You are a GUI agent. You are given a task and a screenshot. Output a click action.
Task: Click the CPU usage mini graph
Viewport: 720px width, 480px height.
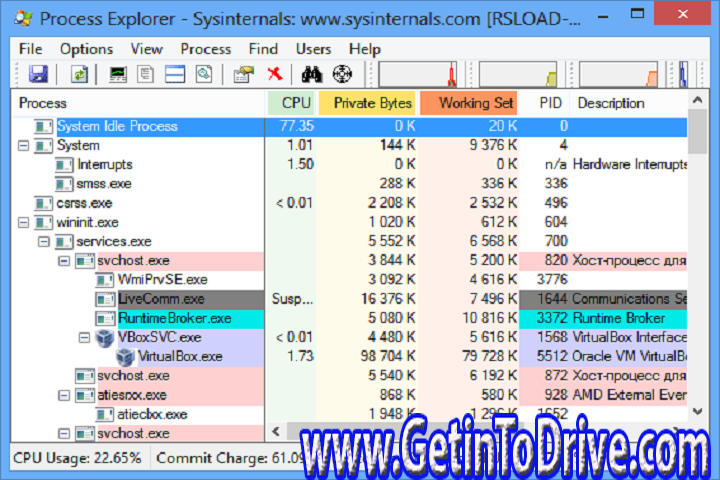pos(417,74)
